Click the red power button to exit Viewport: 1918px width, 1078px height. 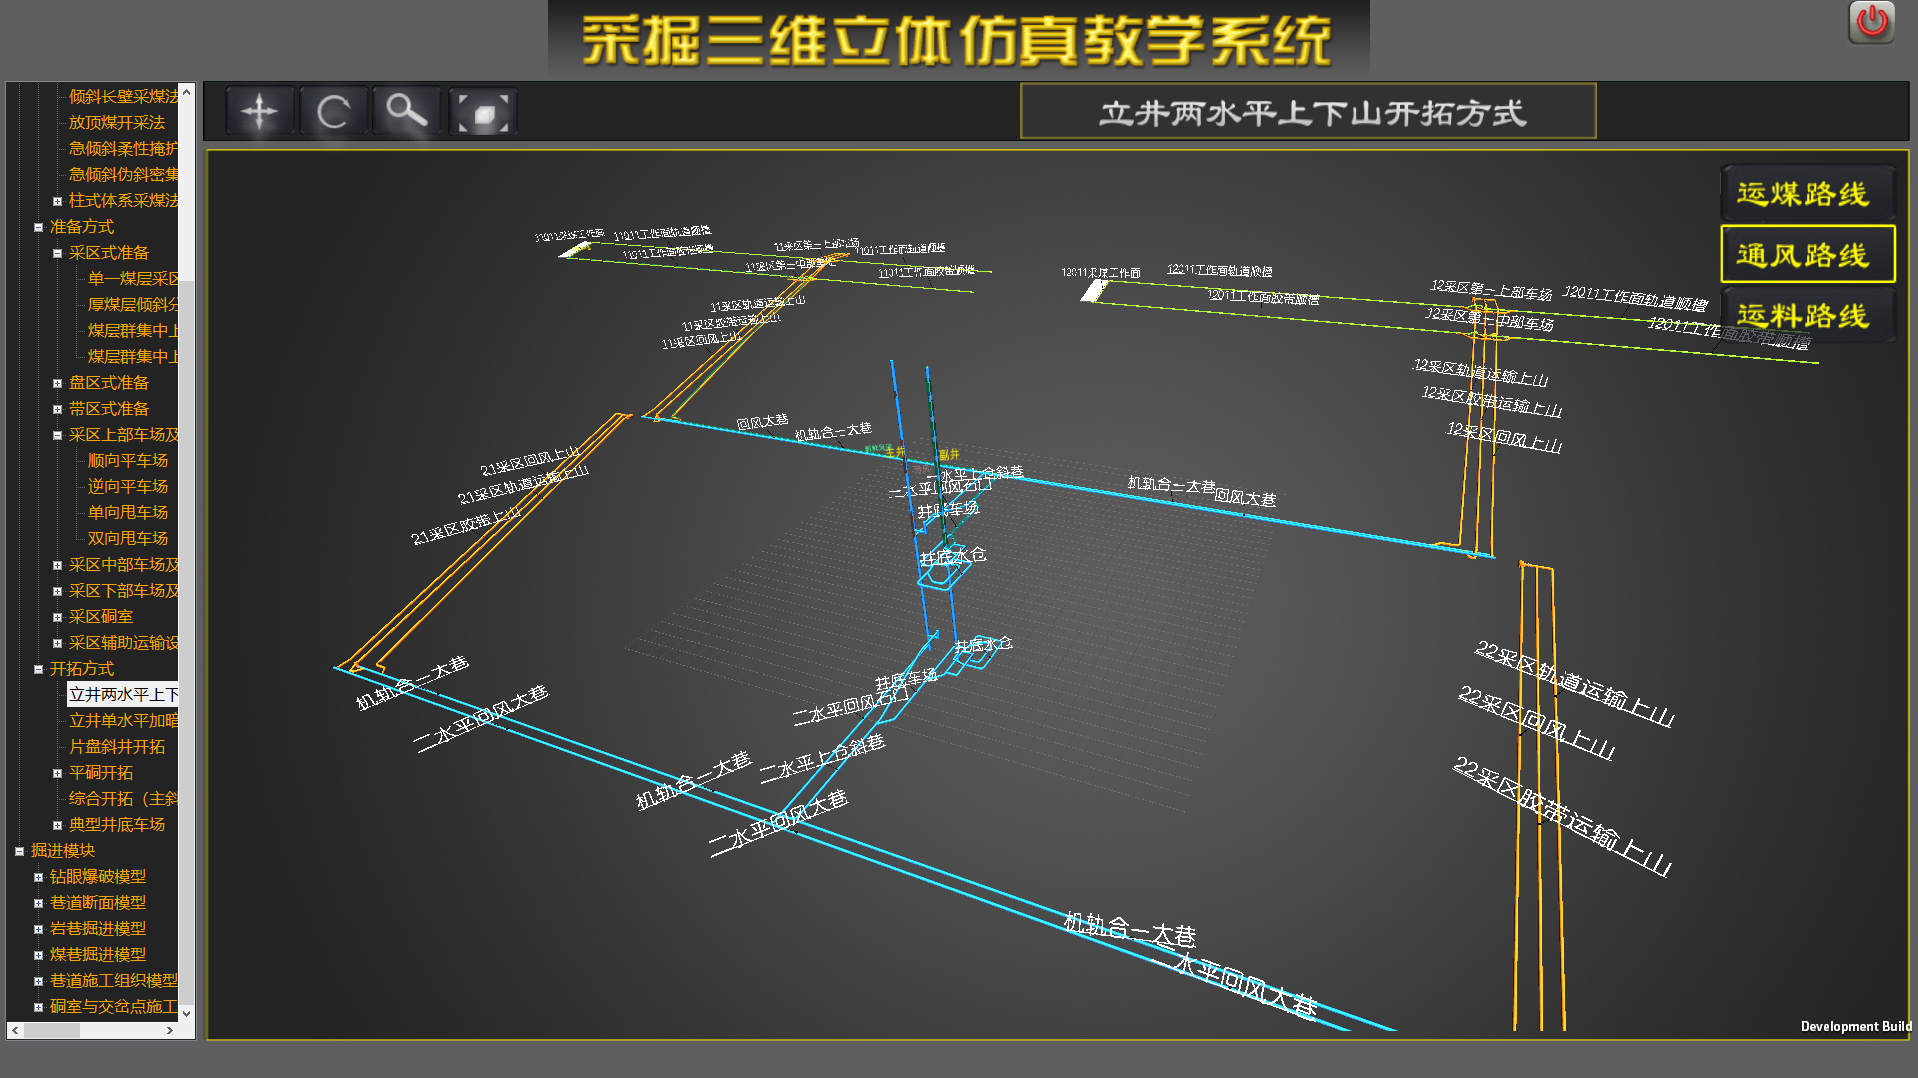coord(1870,21)
